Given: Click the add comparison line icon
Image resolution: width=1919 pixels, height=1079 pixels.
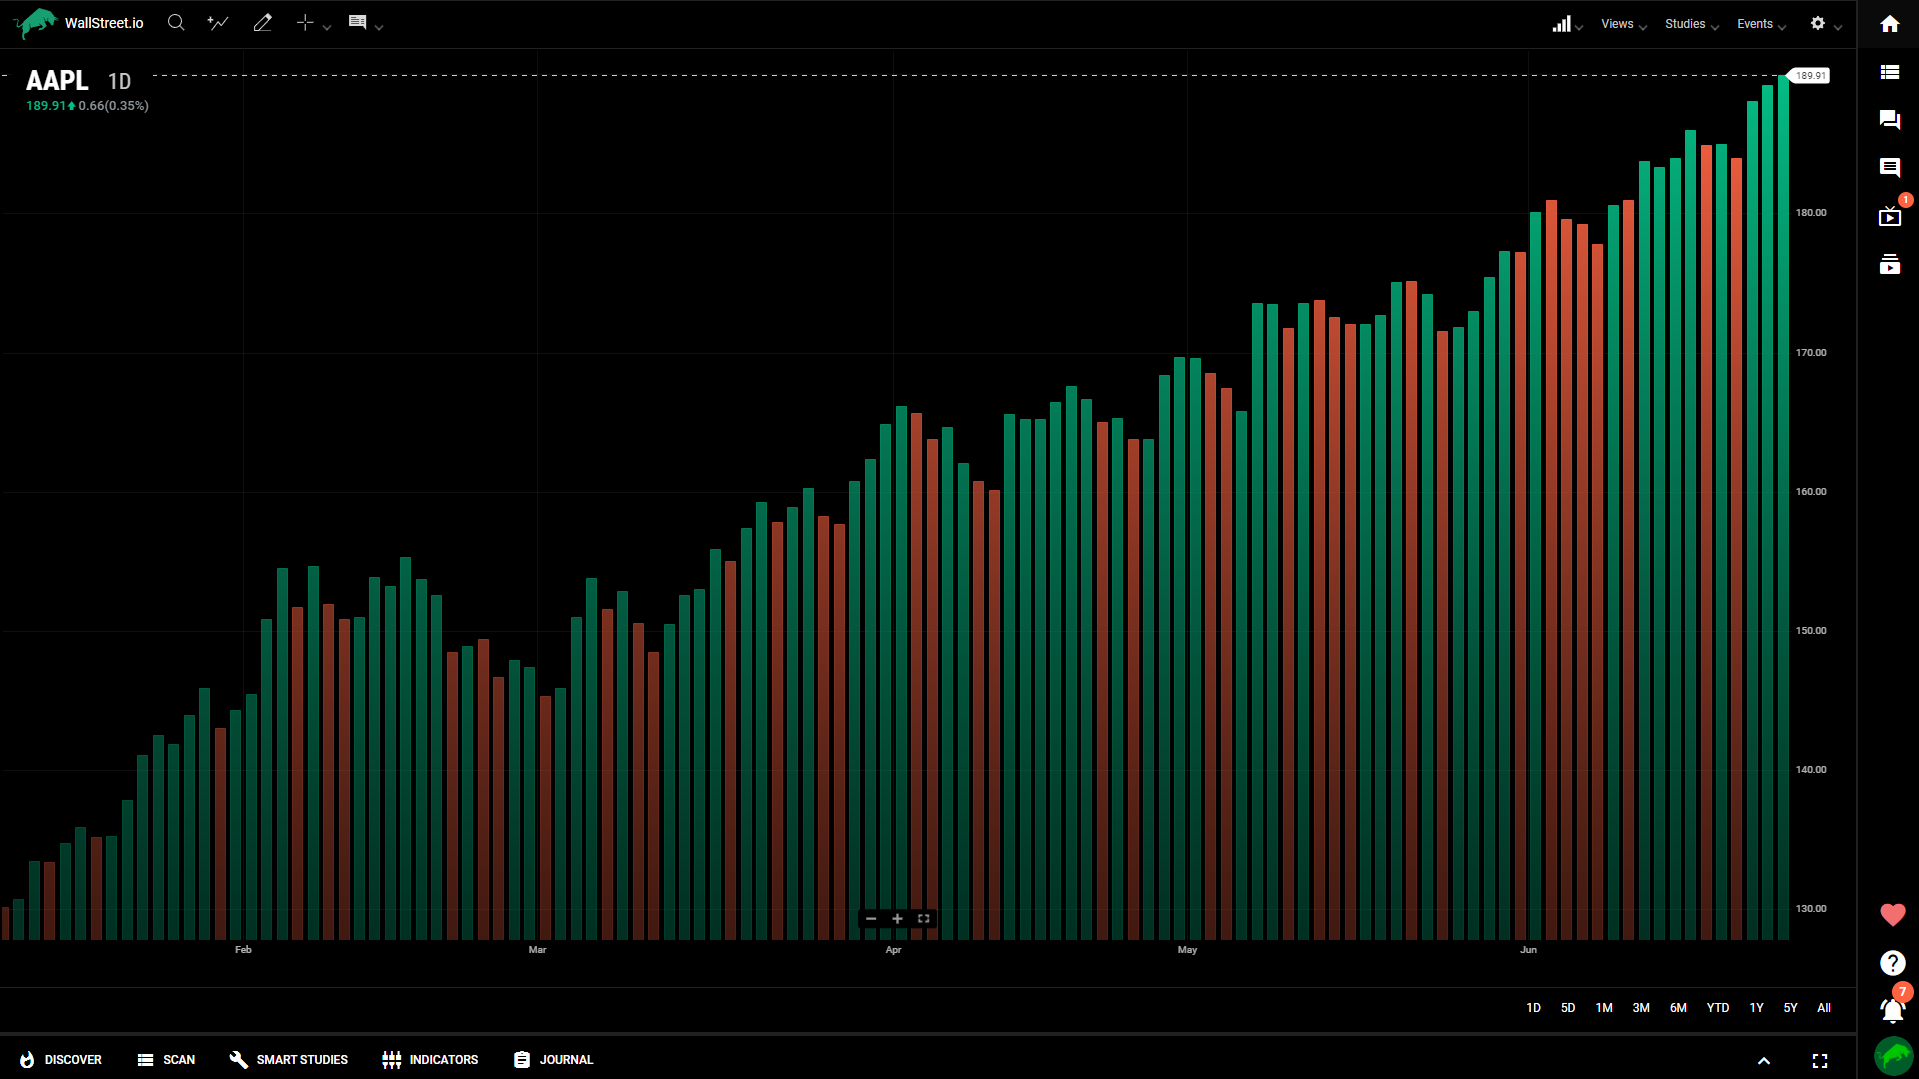Looking at the screenshot, I should click(218, 23).
